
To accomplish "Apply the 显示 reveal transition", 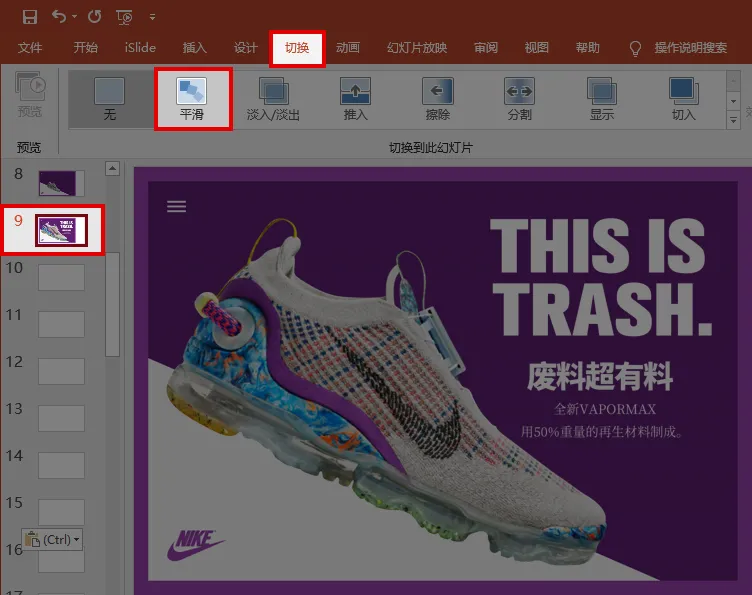I will point(601,99).
